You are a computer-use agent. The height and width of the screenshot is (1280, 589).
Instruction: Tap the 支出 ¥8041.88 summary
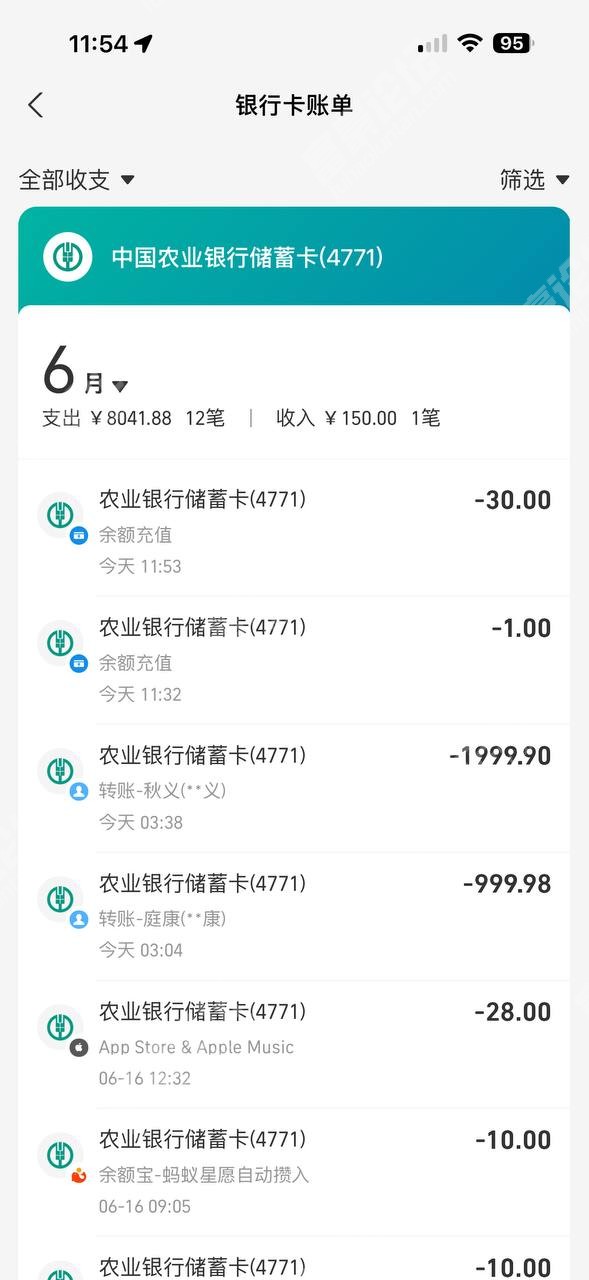pos(134,418)
